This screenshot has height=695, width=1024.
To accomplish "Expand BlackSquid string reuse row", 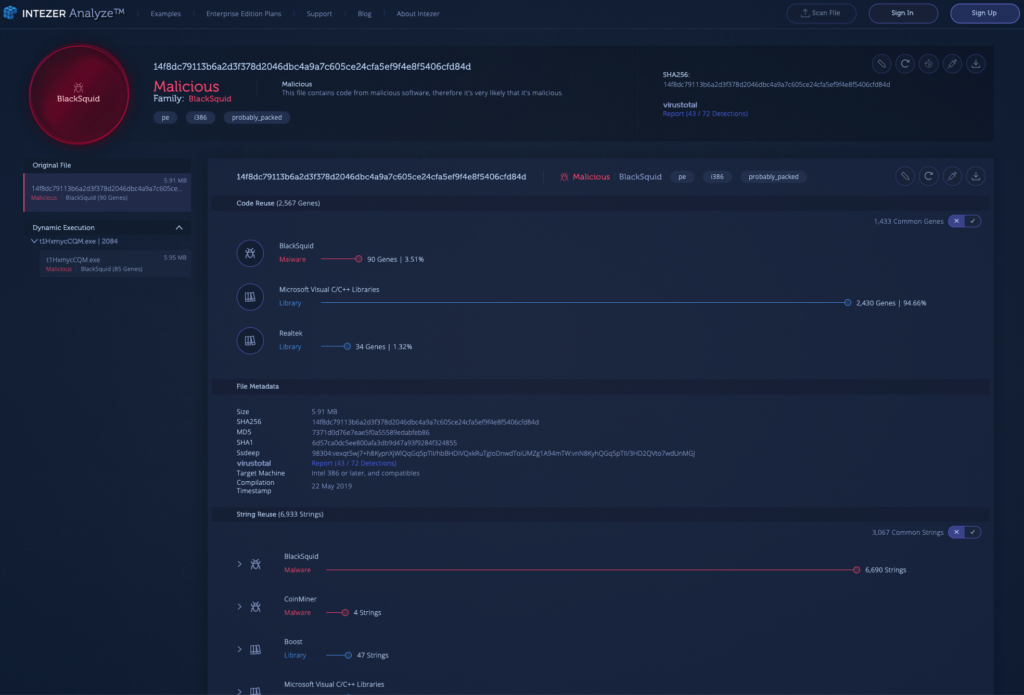I will [x=239, y=564].
